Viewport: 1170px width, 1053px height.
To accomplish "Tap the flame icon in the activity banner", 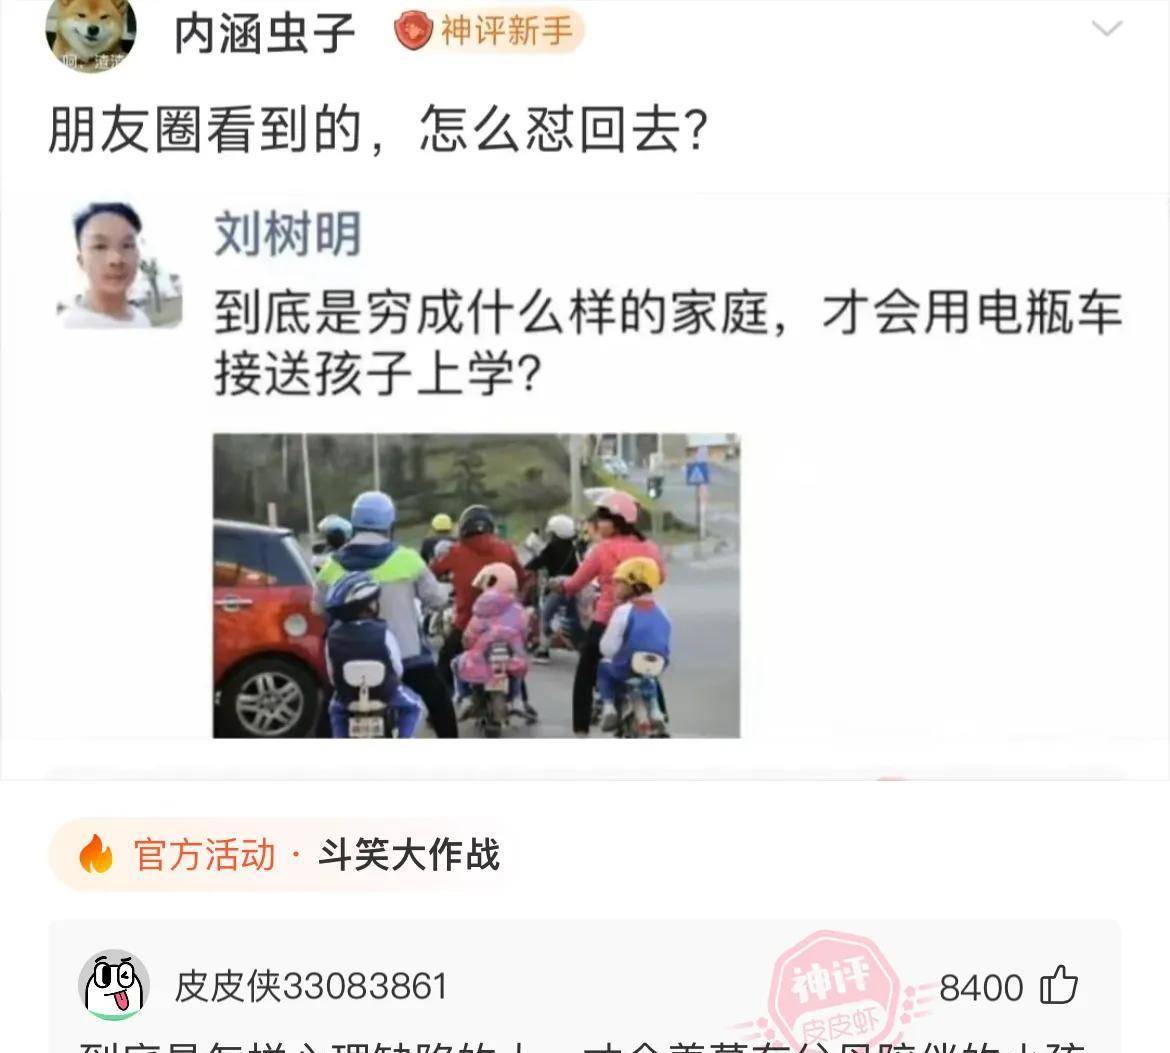I will click(96, 854).
